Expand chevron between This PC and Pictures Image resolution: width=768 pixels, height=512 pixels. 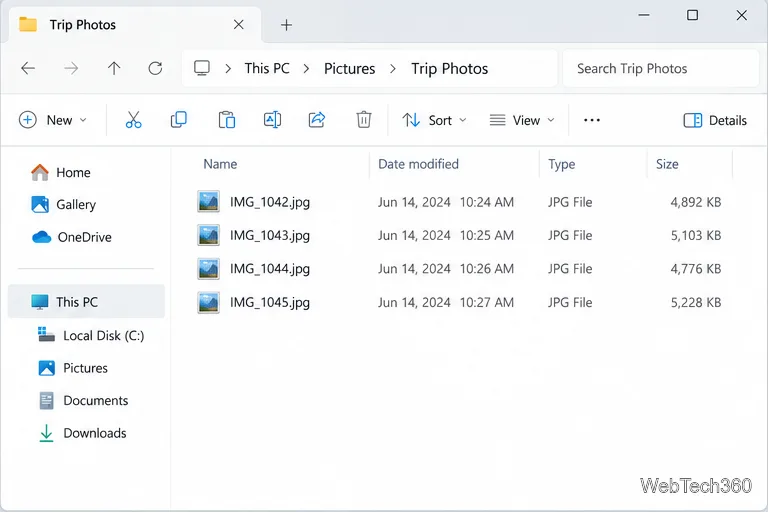306,69
